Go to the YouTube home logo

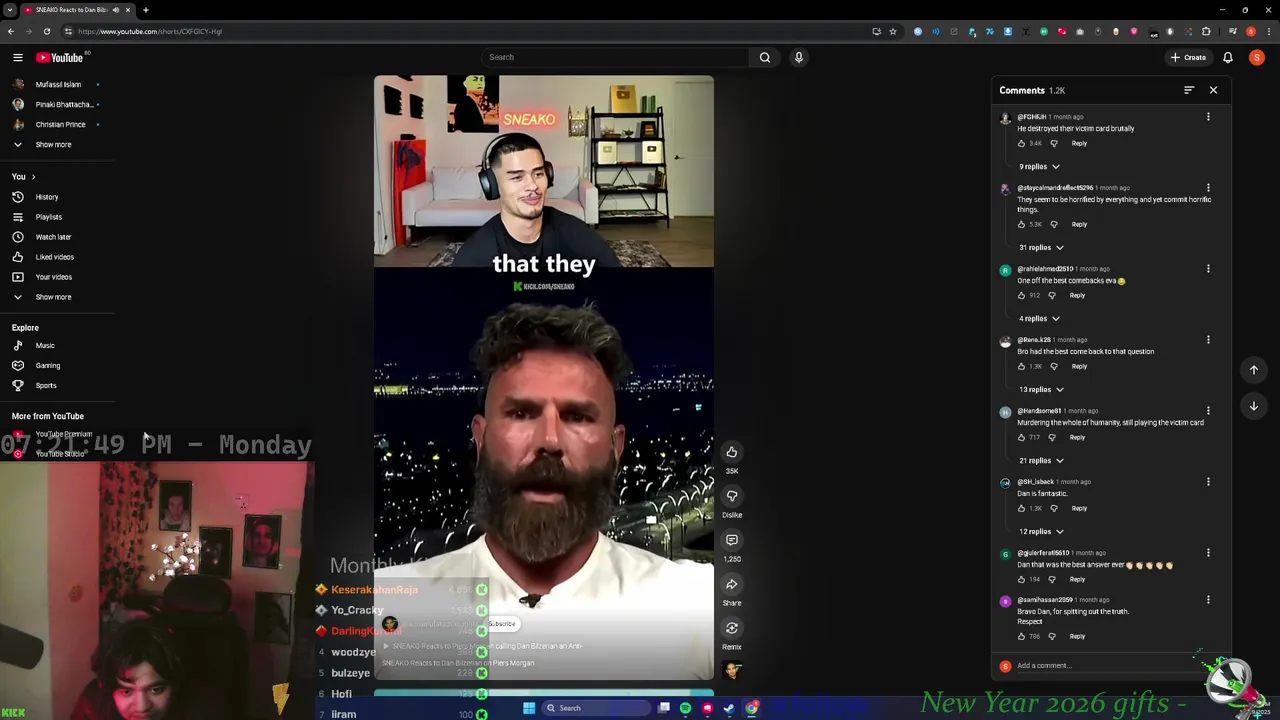click(60, 57)
